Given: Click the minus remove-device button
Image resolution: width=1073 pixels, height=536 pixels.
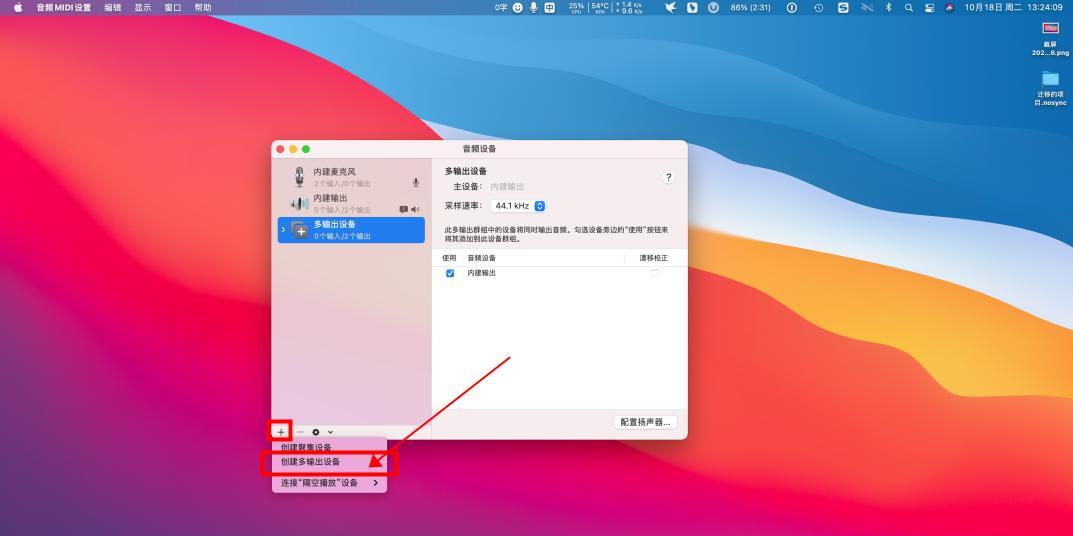Looking at the screenshot, I should tap(300, 432).
